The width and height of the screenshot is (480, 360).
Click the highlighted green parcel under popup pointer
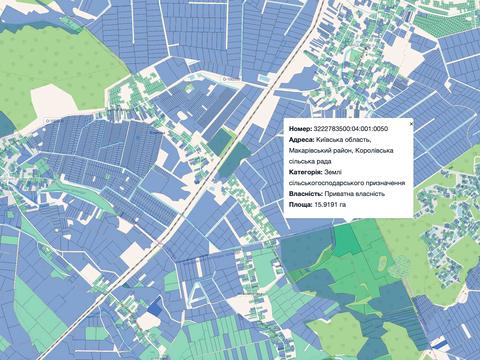click(346, 238)
